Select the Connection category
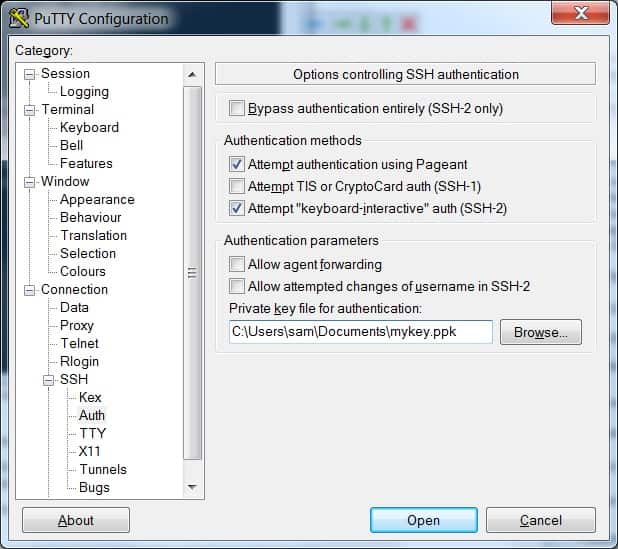 tap(74, 289)
